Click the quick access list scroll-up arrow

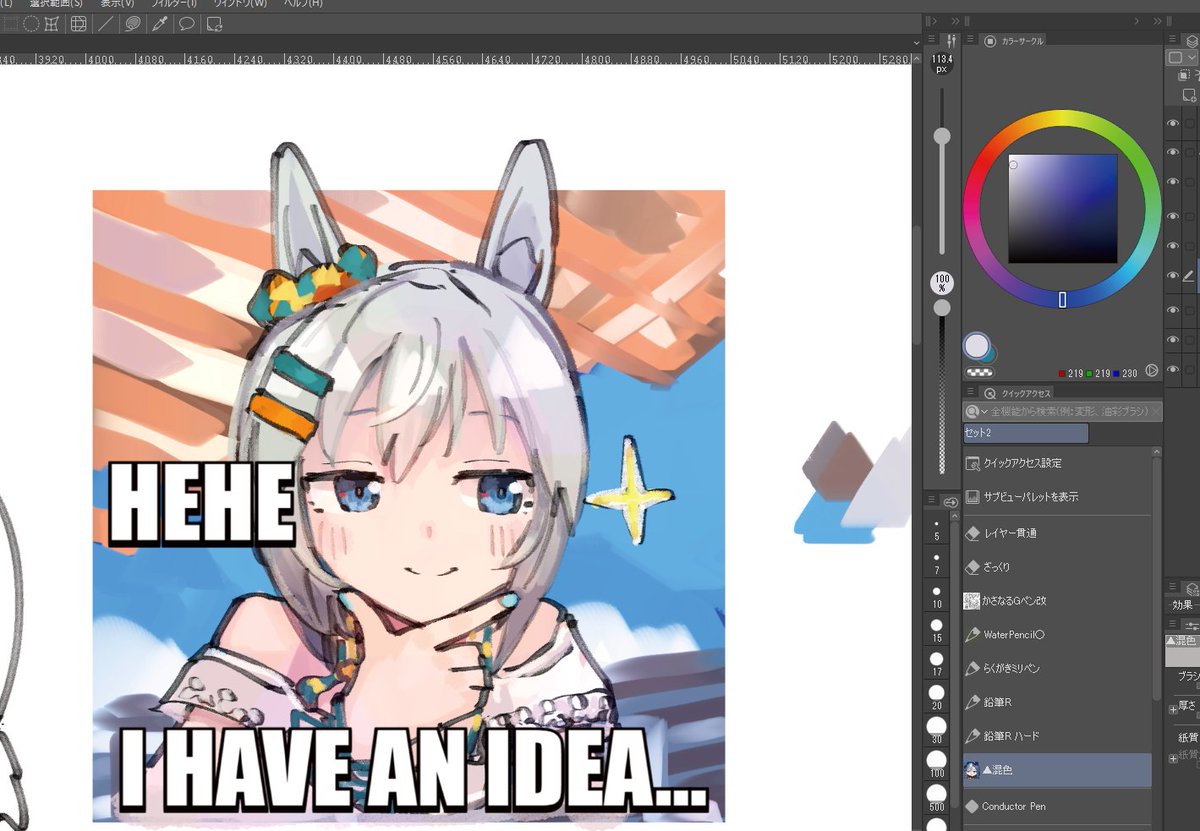tap(1157, 453)
